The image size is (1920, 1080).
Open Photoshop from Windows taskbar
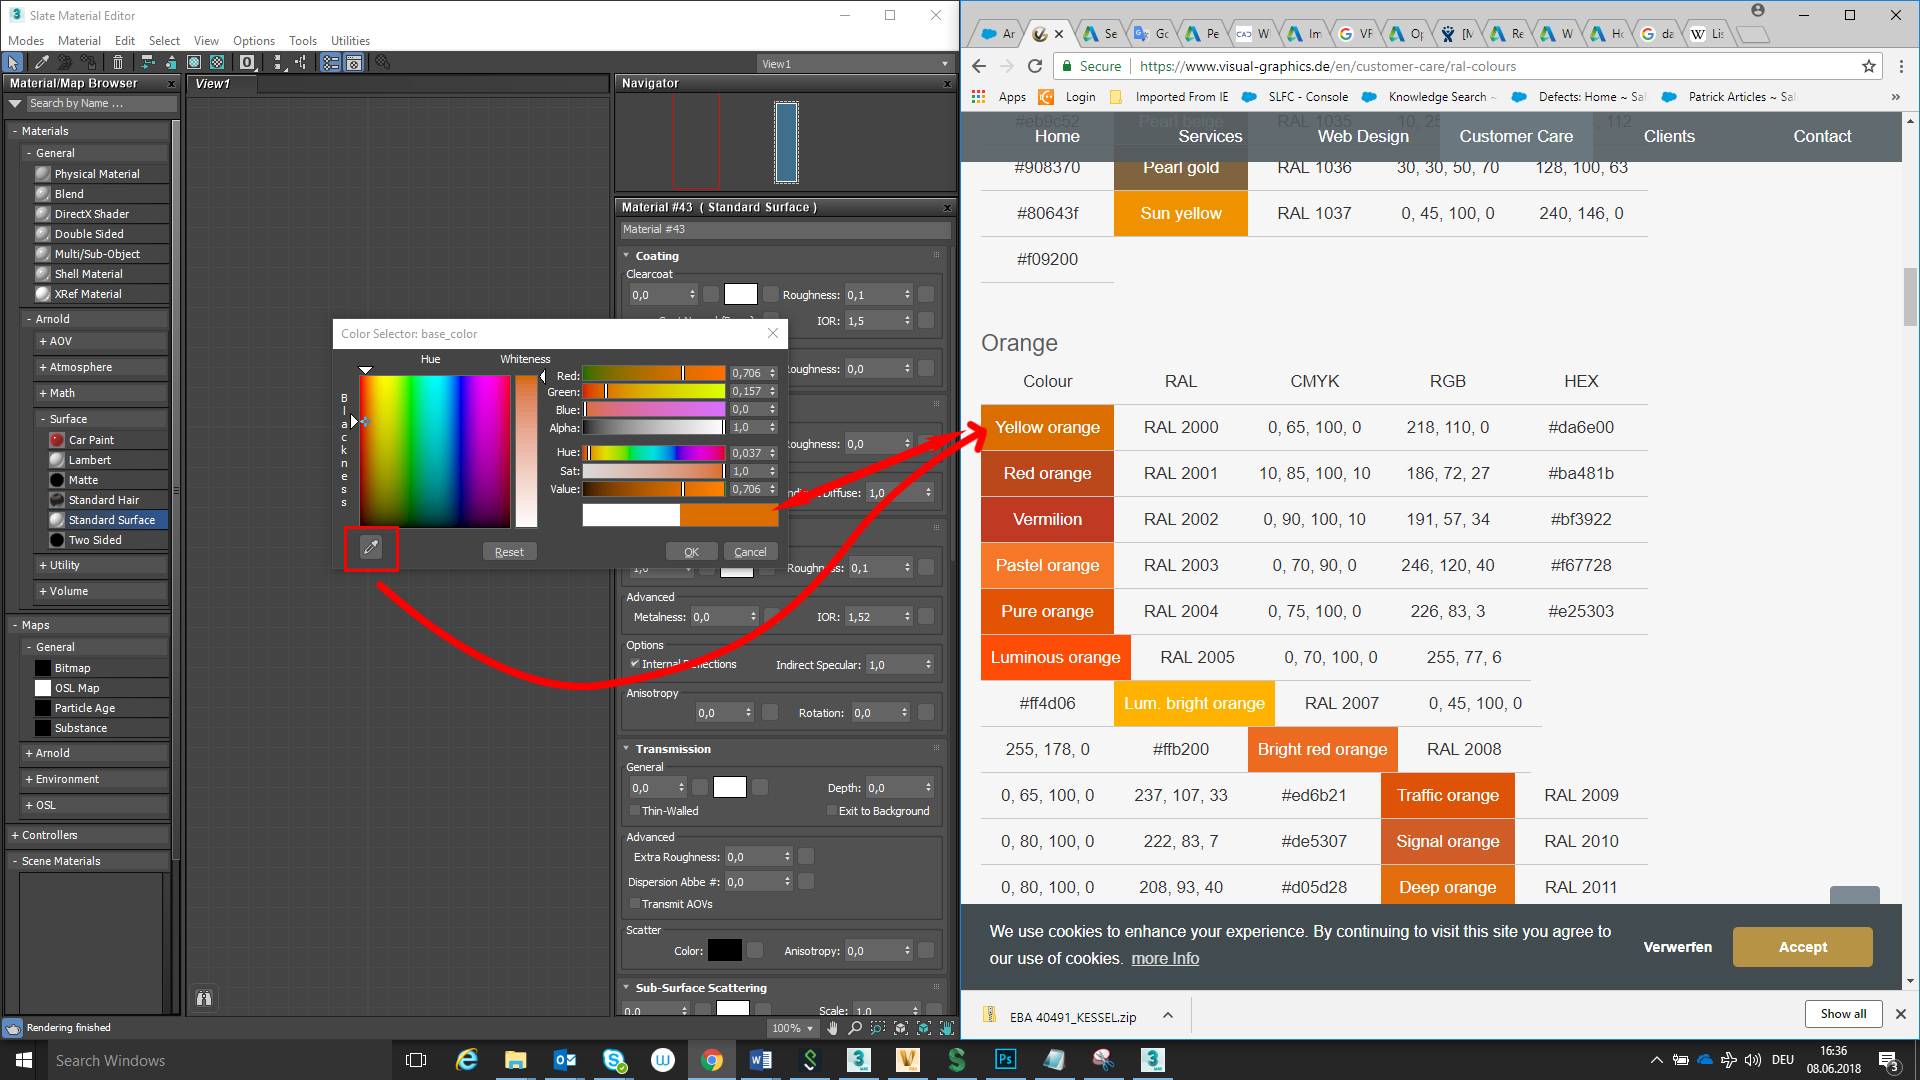pyautogui.click(x=1005, y=1060)
